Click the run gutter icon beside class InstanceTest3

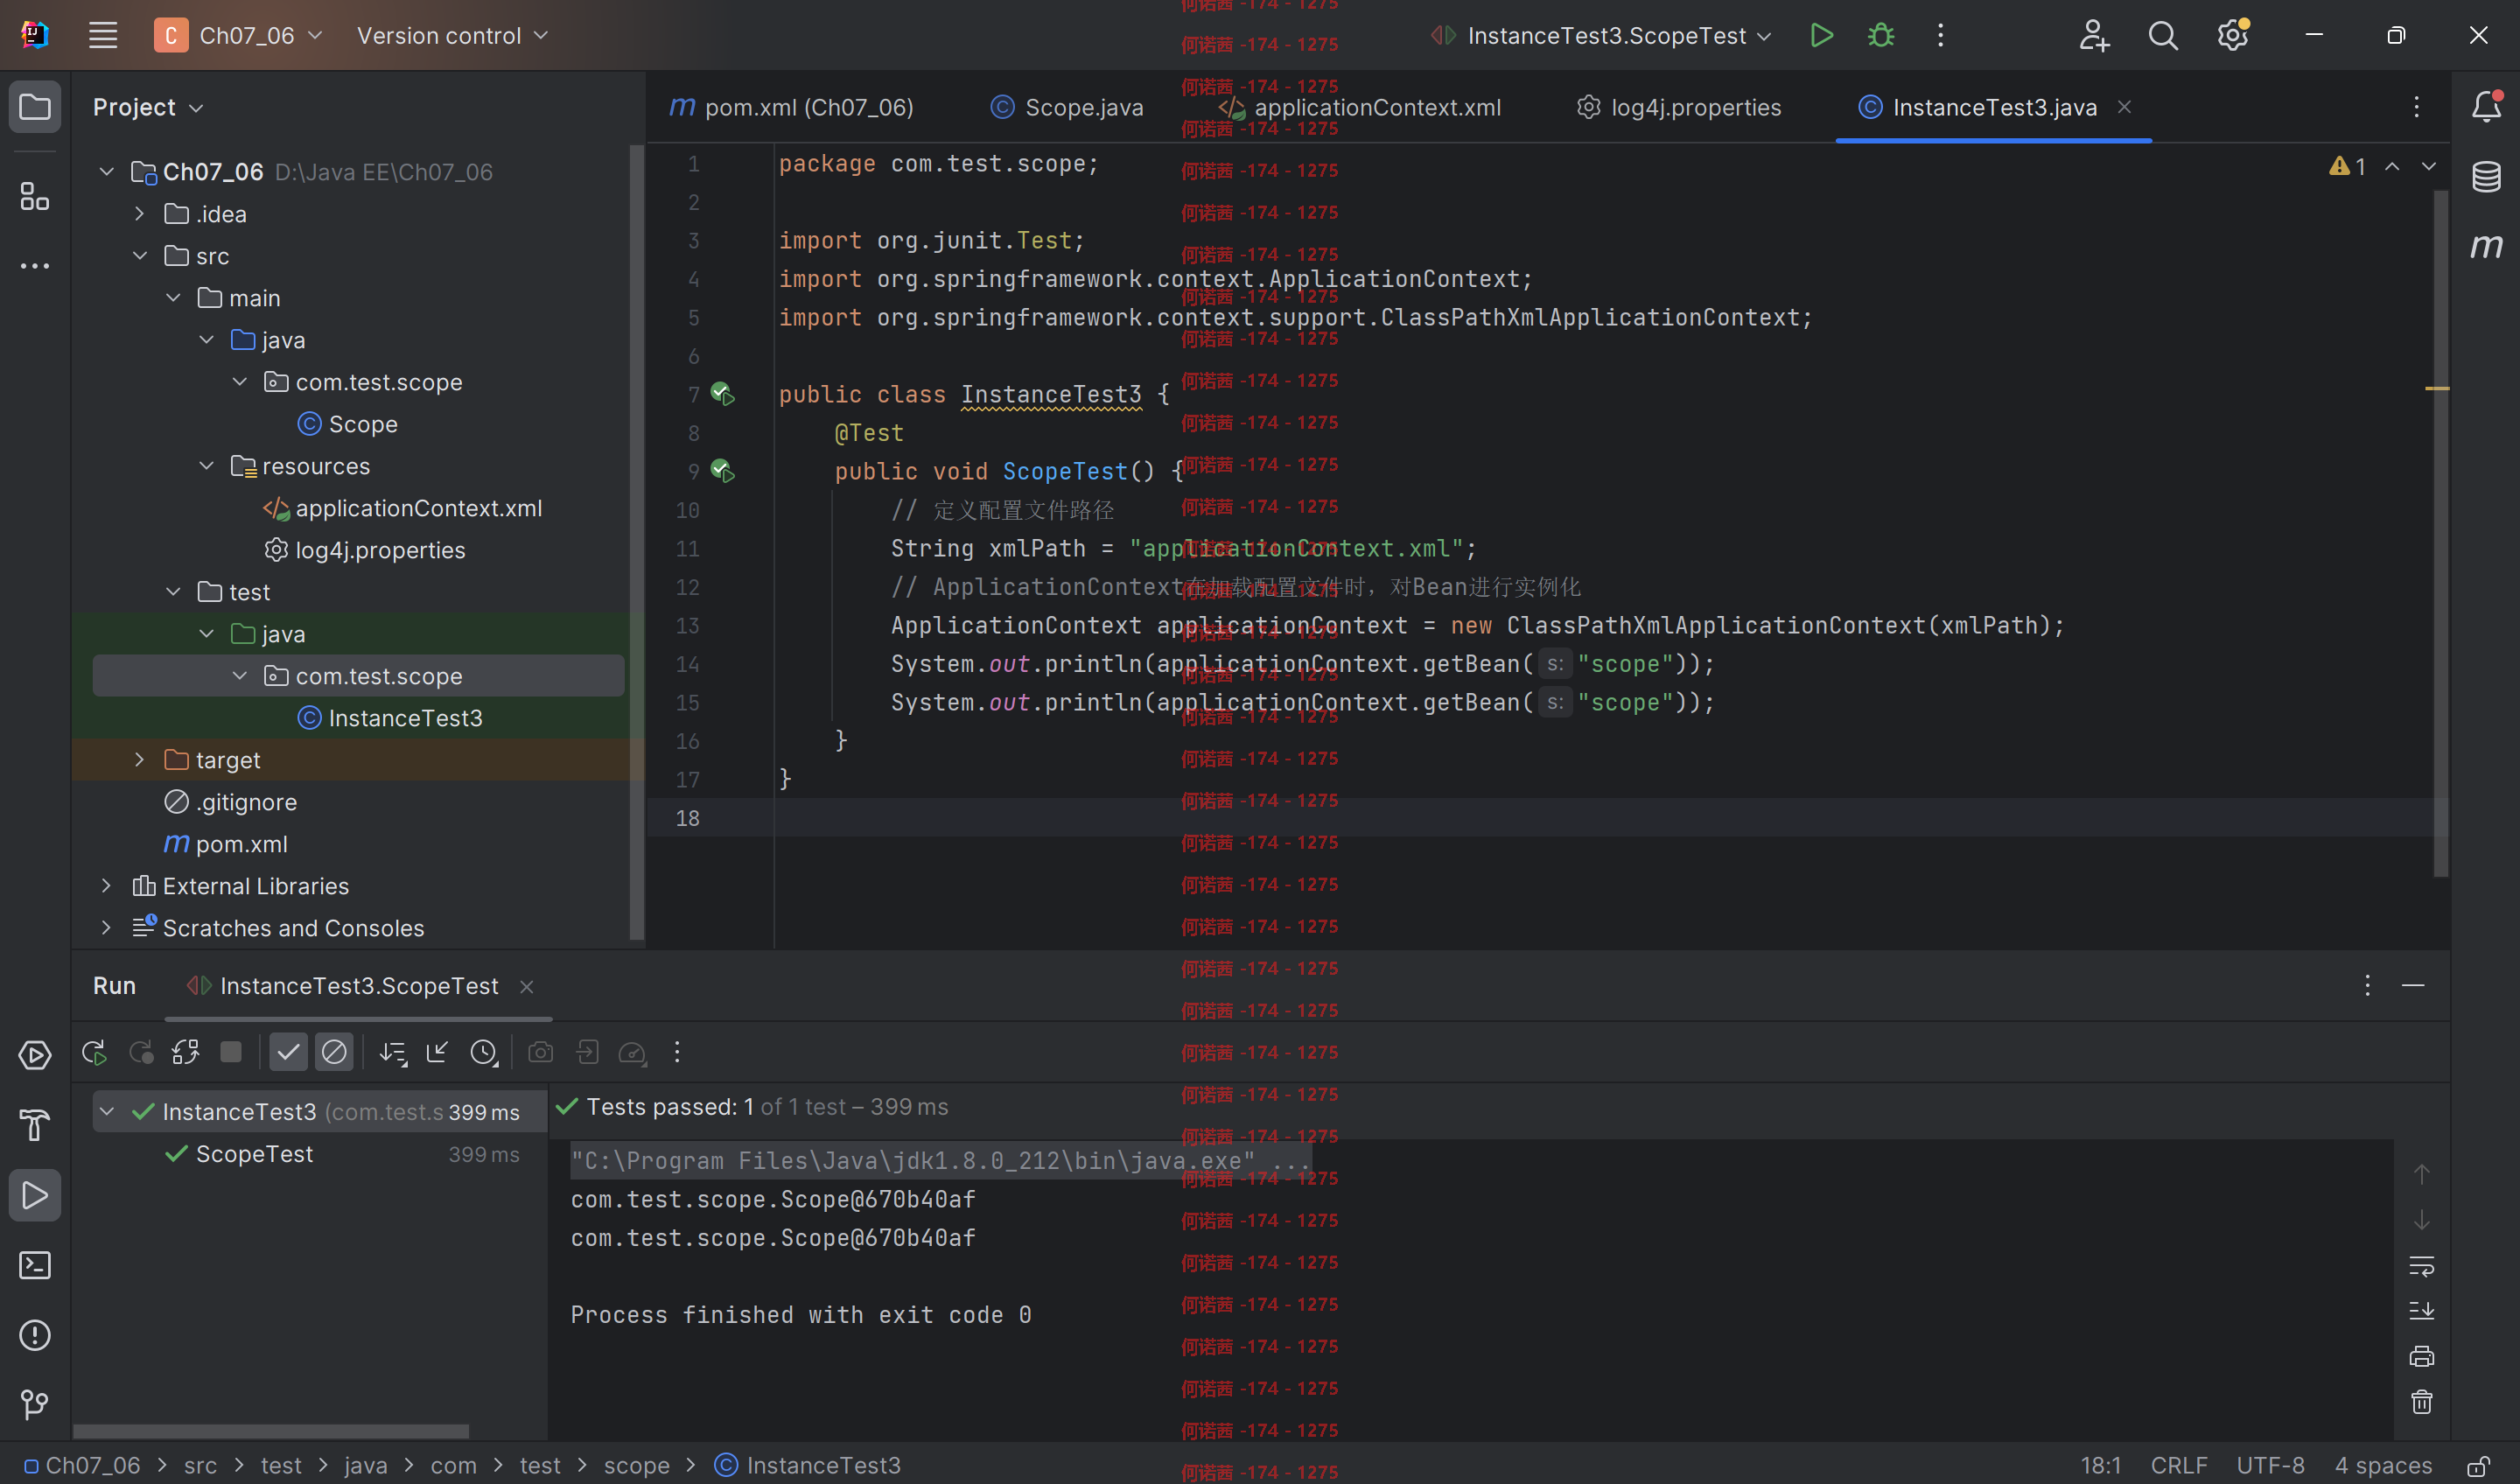[722, 394]
